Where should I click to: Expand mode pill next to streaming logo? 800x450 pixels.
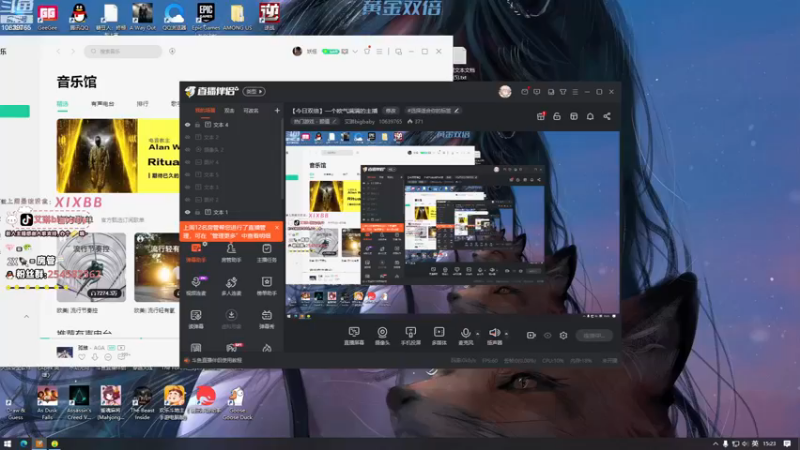[x=254, y=91]
